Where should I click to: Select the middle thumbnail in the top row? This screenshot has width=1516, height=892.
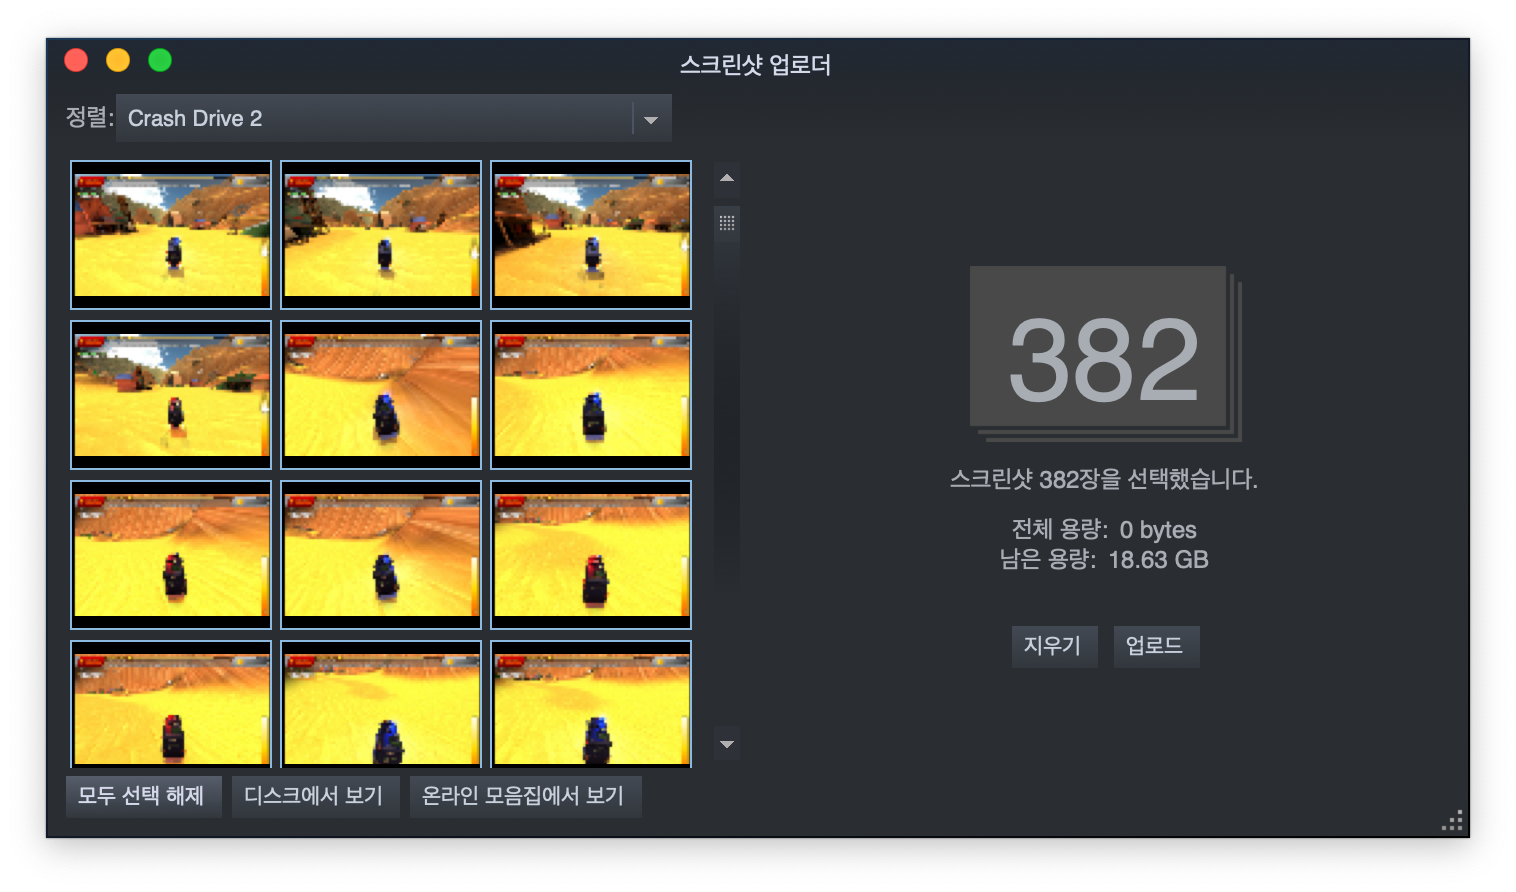[381, 235]
